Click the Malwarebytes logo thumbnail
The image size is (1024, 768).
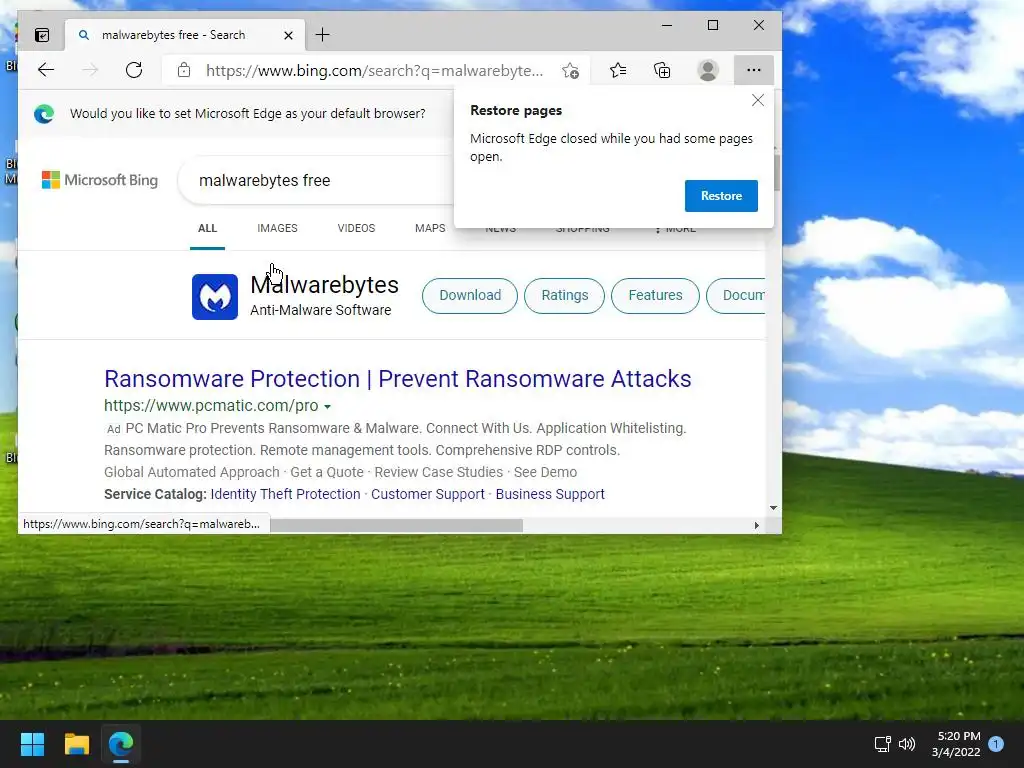(x=215, y=296)
